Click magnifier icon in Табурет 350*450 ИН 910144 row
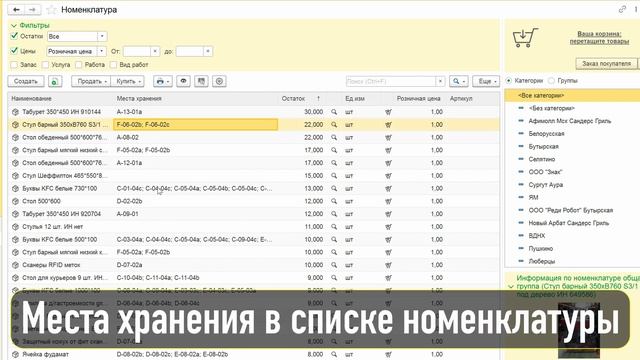The image size is (640, 360). 334,112
